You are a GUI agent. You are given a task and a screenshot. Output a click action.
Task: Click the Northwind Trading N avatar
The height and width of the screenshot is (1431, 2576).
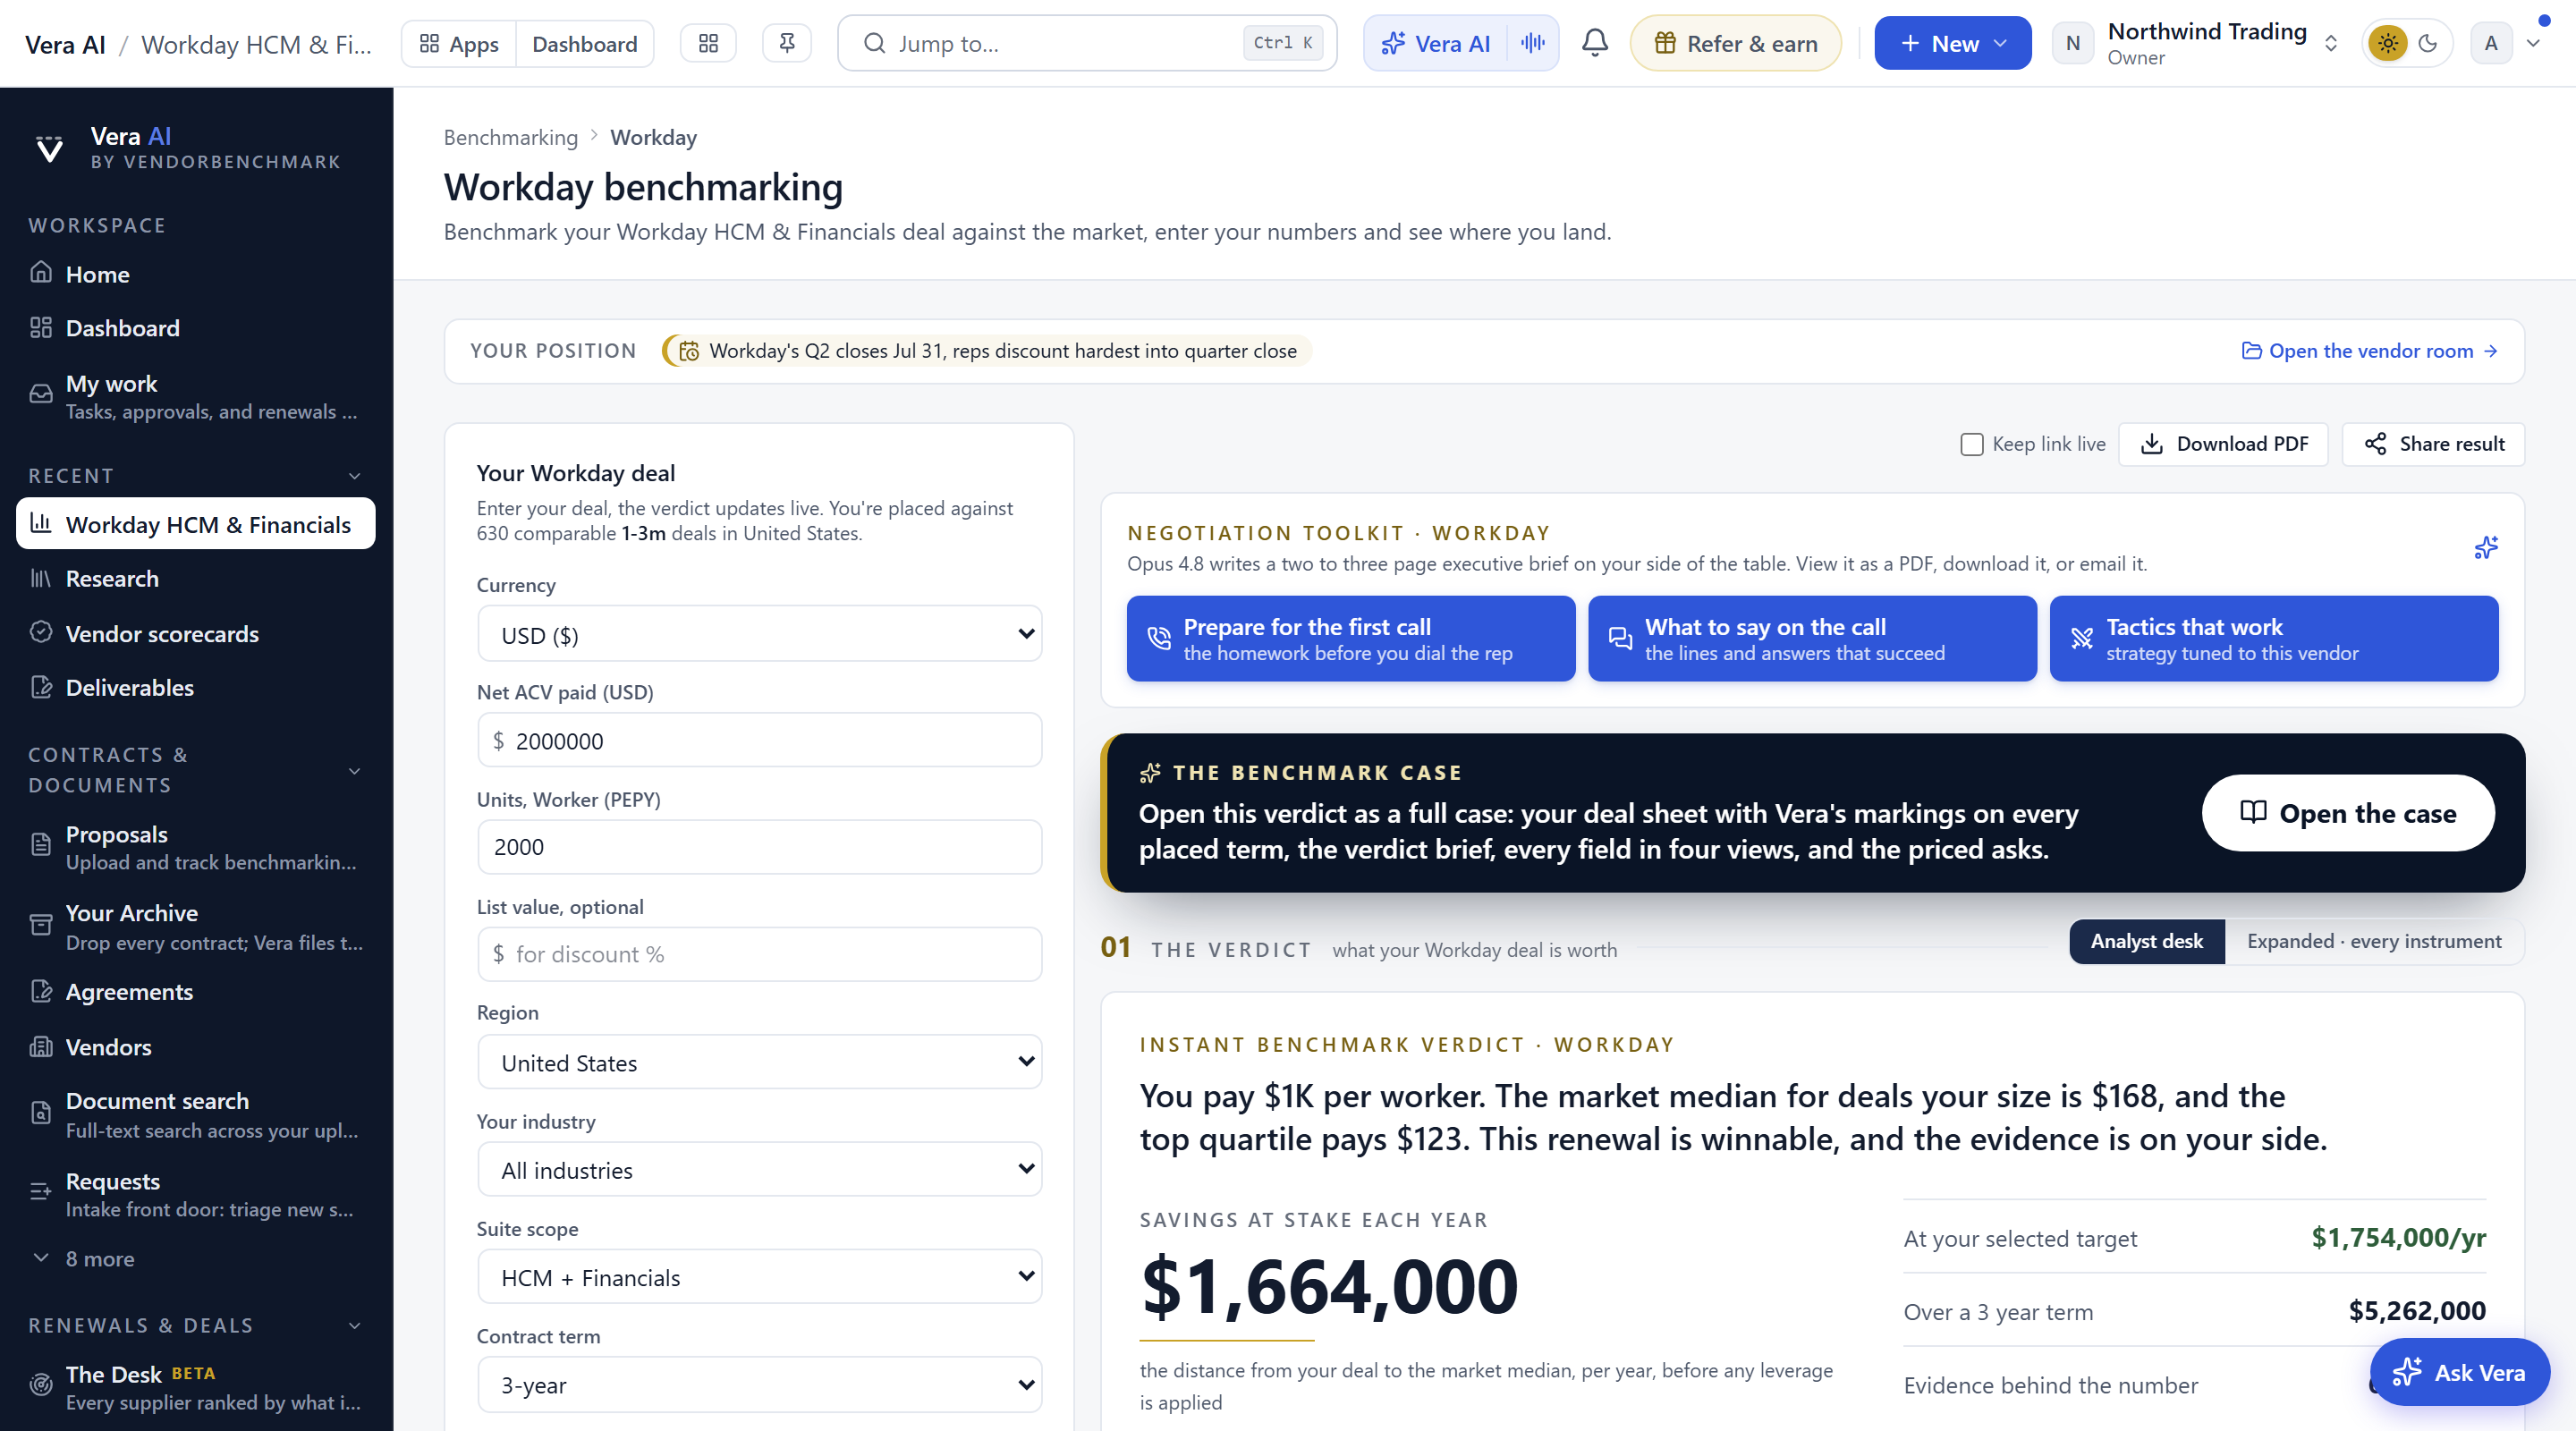pos(2072,43)
